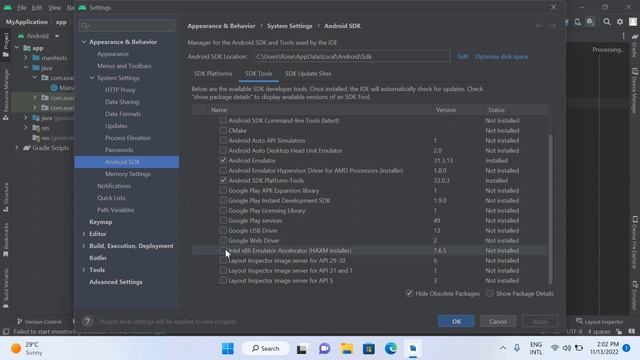Open File Explorer from the taskbar
640x360 pixels.
tap(347, 349)
